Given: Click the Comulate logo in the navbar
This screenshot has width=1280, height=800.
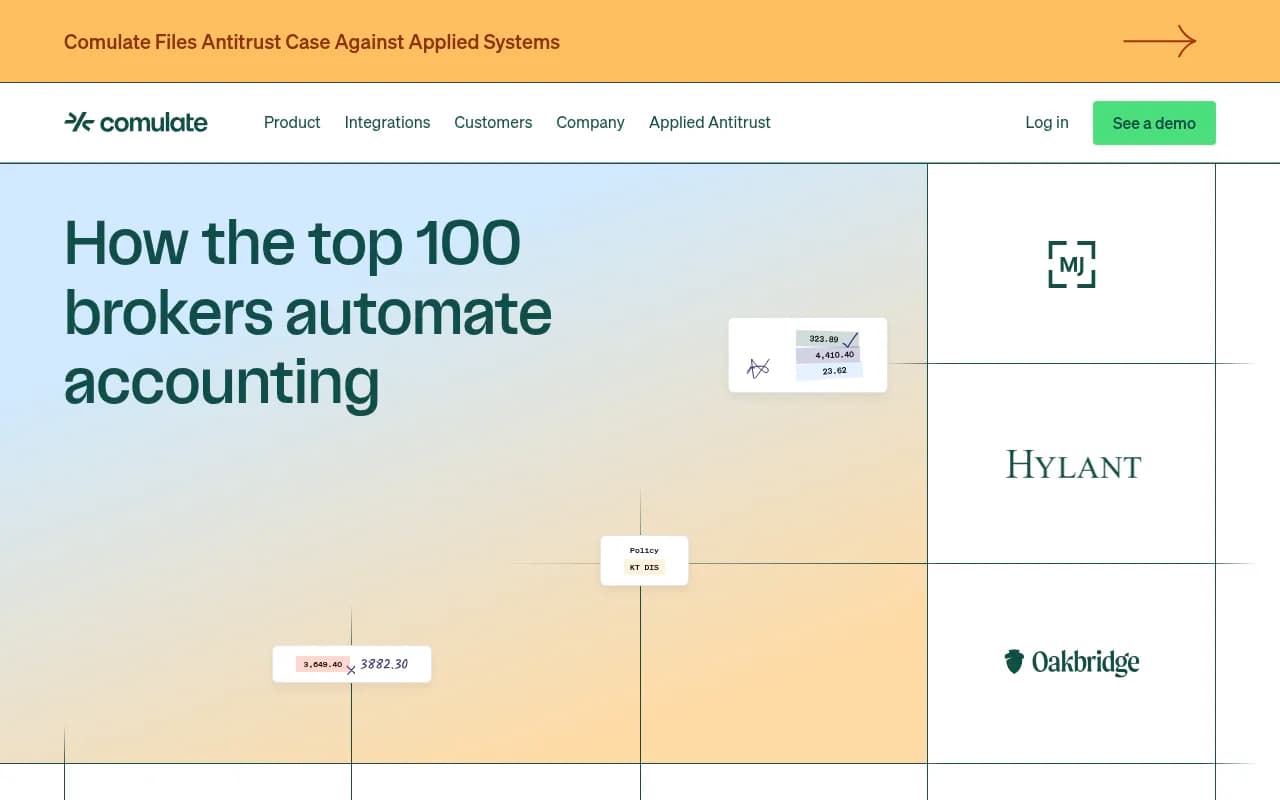Looking at the screenshot, I should [x=136, y=122].
